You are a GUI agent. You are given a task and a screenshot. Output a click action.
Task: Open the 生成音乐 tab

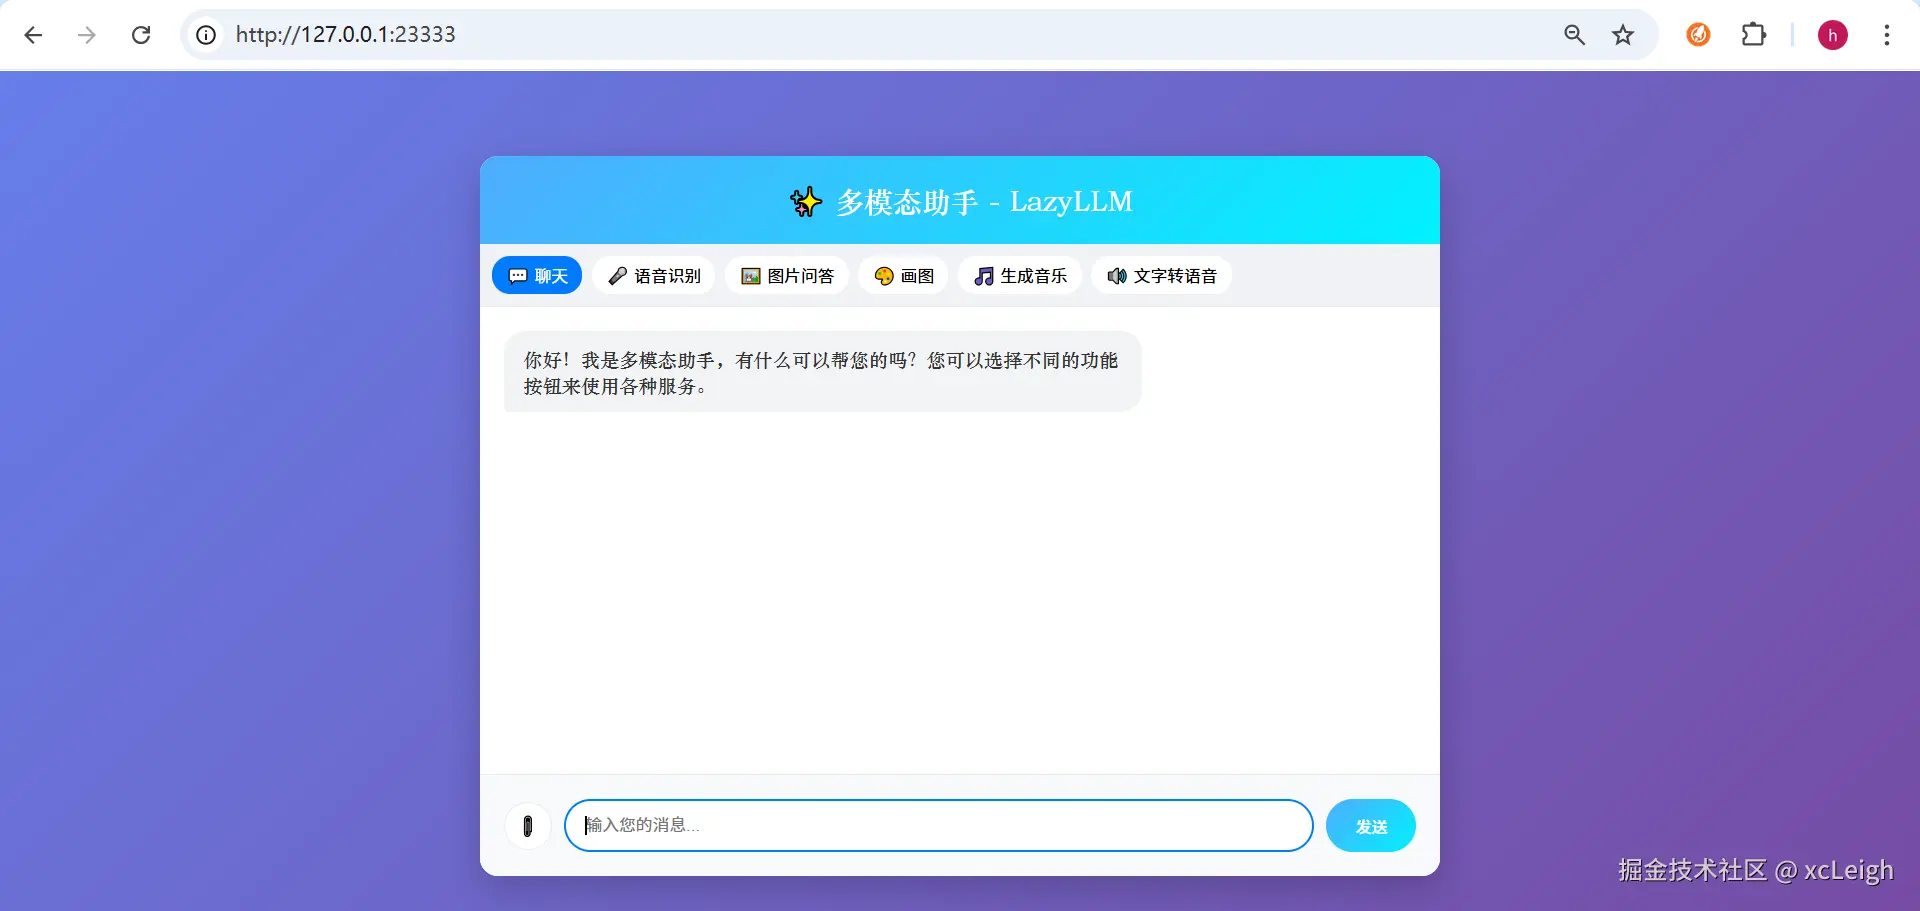click(x=1020, y=275)
